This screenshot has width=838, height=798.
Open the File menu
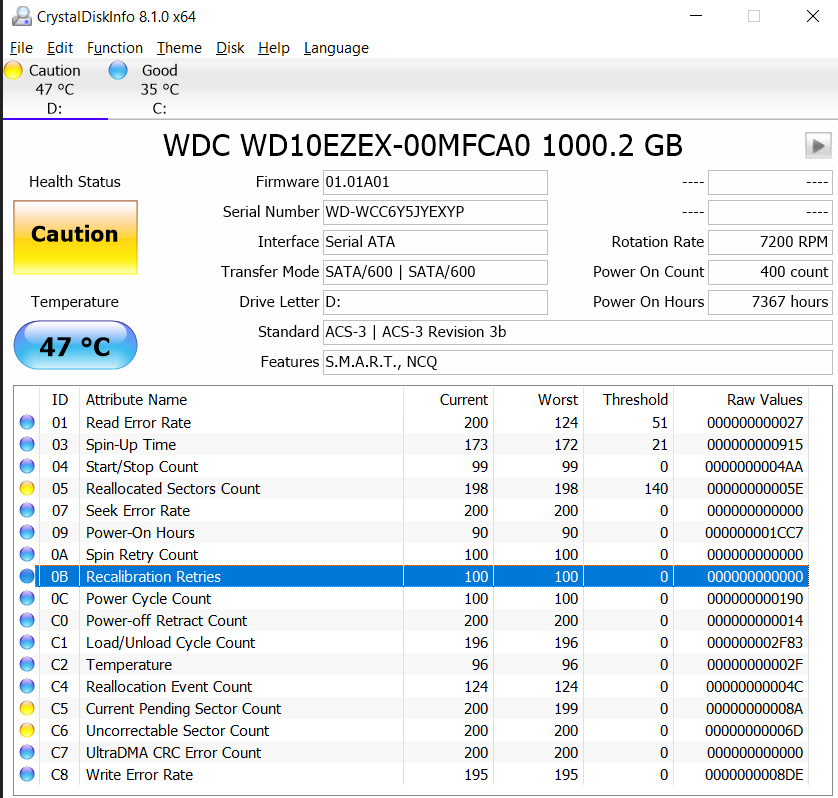point(21,48)
